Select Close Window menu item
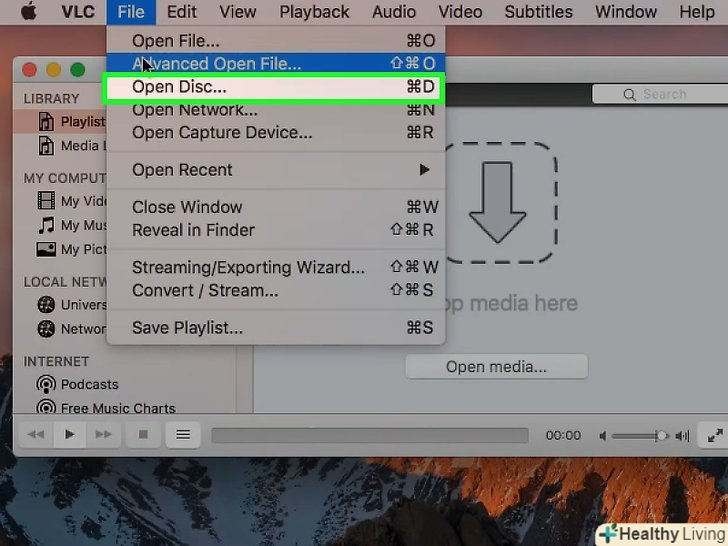The height and width of the screenshot is (546, 728). [x=276, y=207]
